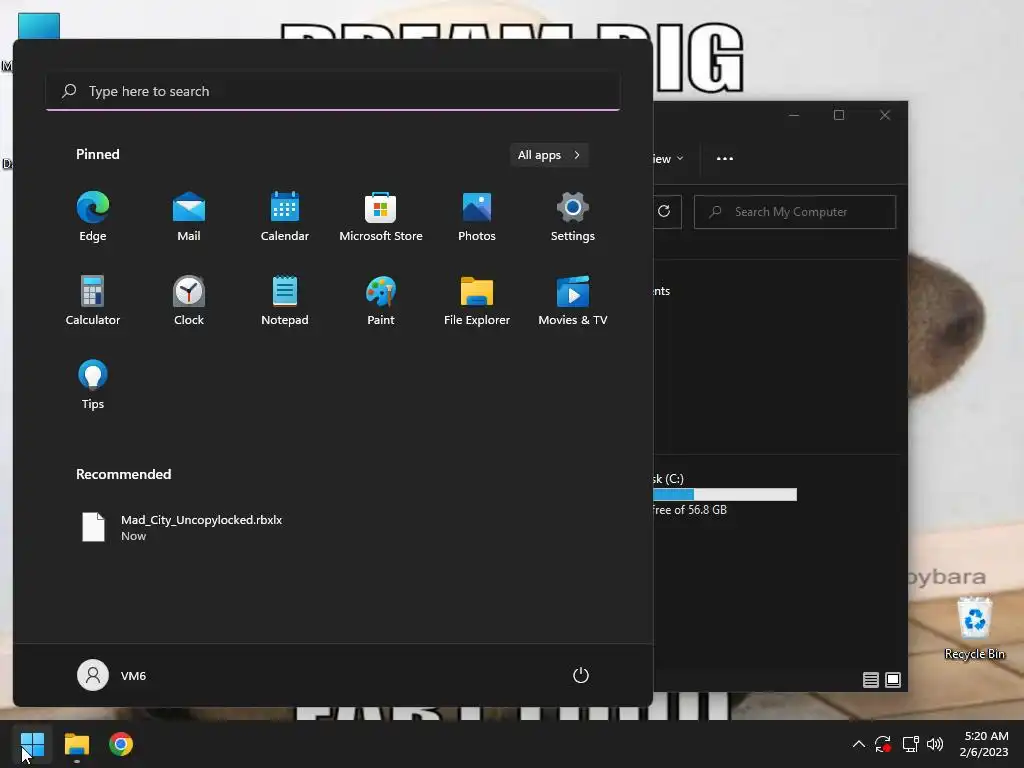The height and width of the screenshot is (768, 1024).
Task: Open Settings from pinned apps
Action: (573, 217)
